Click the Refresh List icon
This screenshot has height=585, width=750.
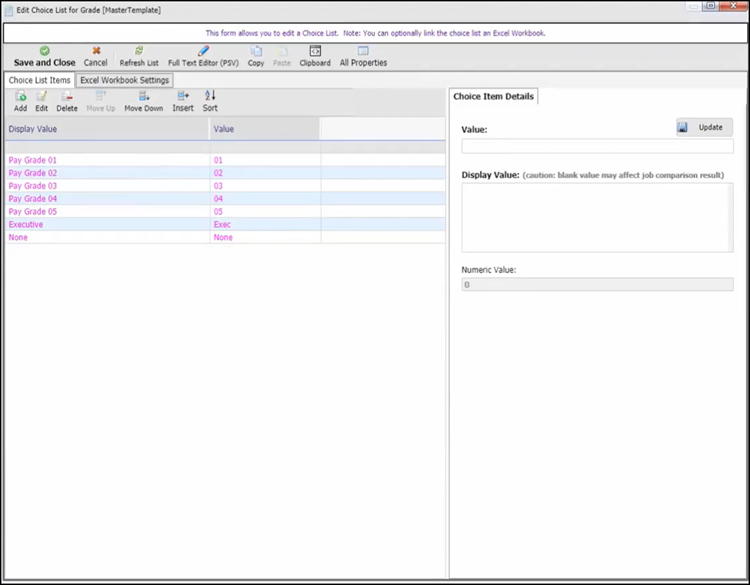[x=139, y=51]
